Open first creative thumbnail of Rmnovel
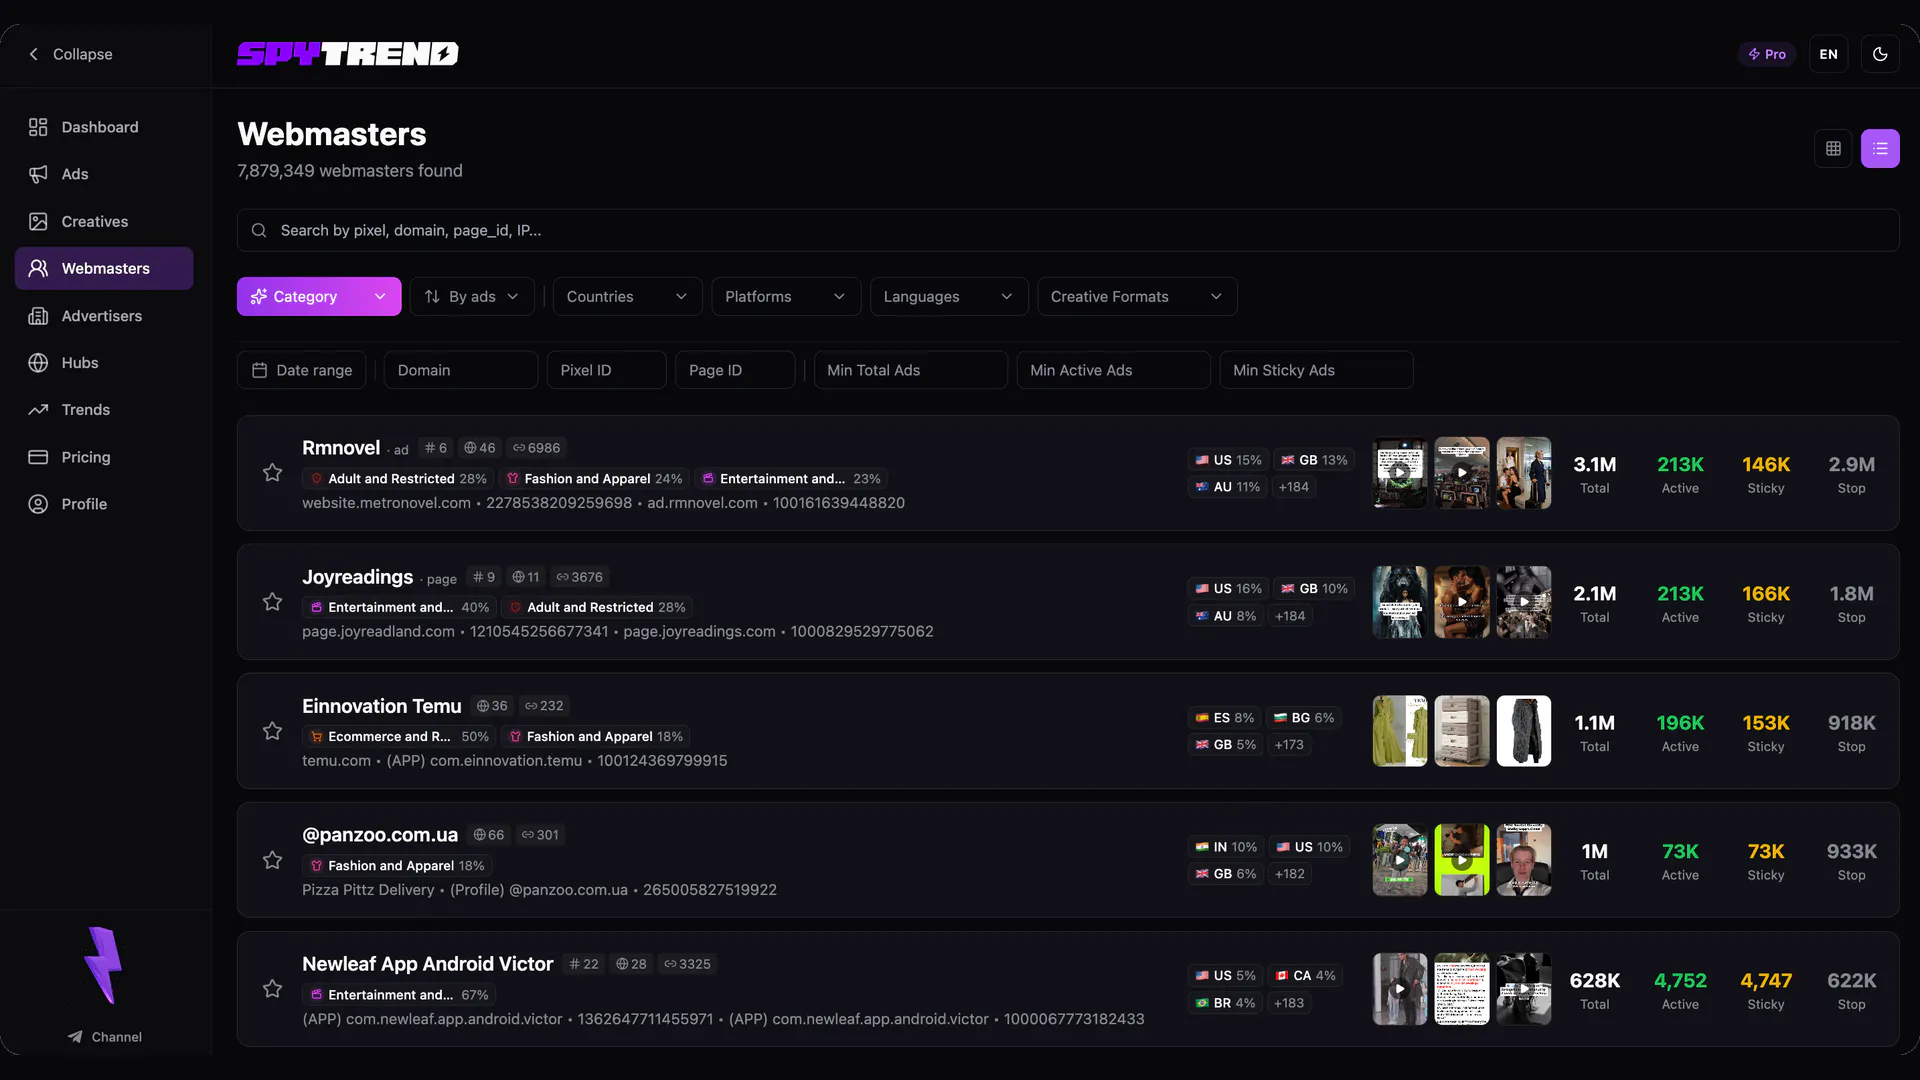 1400,472
